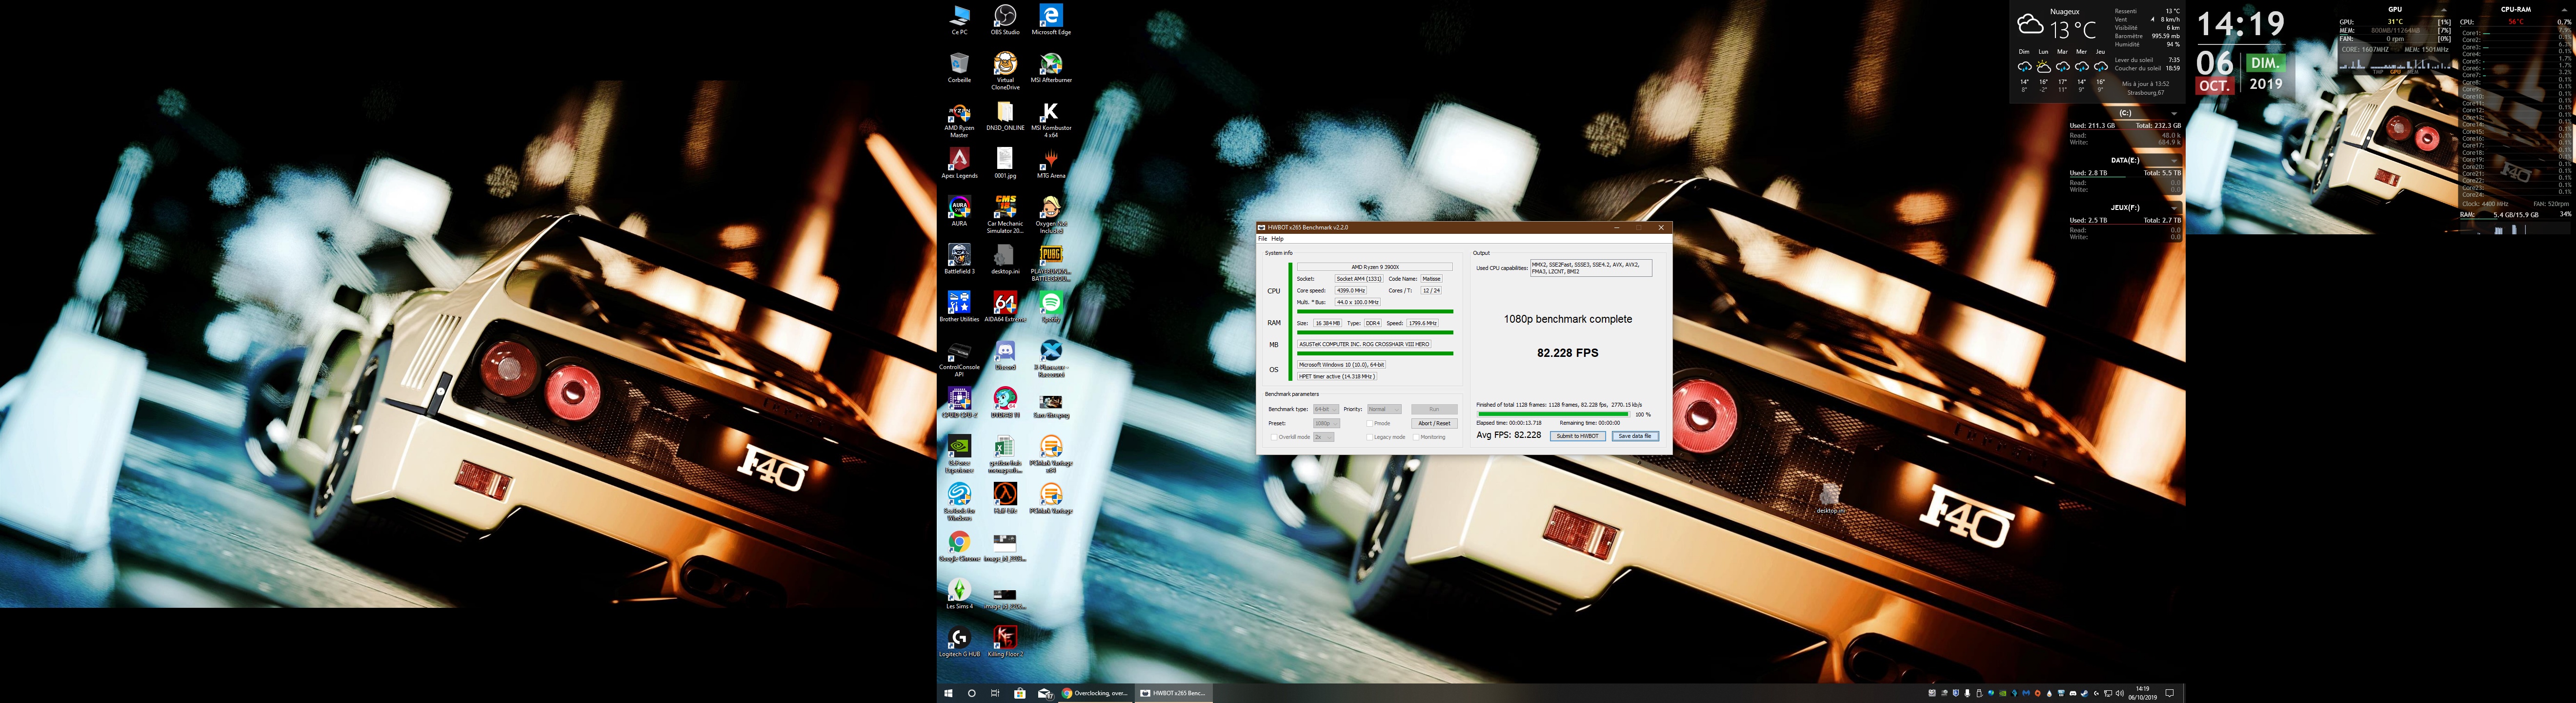Select the Apex Legends desktop icon
This screenshot has height=703, width=2576.
tap(959, 164)
